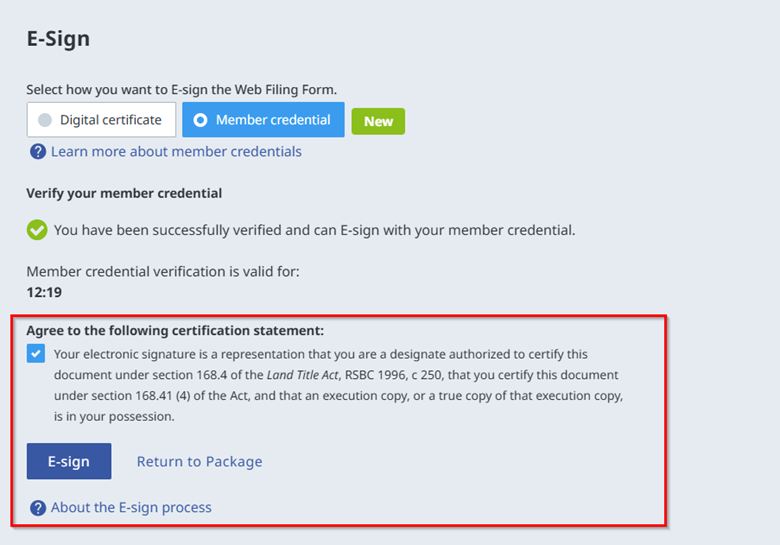Image resolution: width=780 pixels, height=545 pixels.
Task: Click the Select how you want to E-sign prompt
Action: [181, 90]
